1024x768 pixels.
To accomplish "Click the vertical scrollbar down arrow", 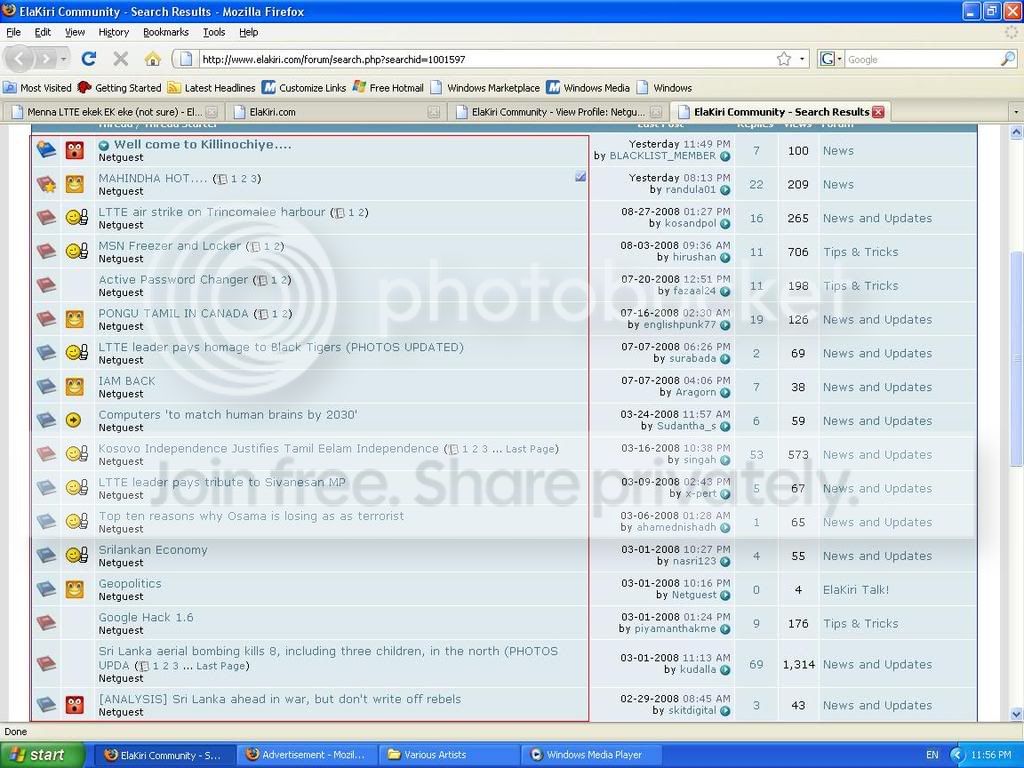I will [1016, 714].
